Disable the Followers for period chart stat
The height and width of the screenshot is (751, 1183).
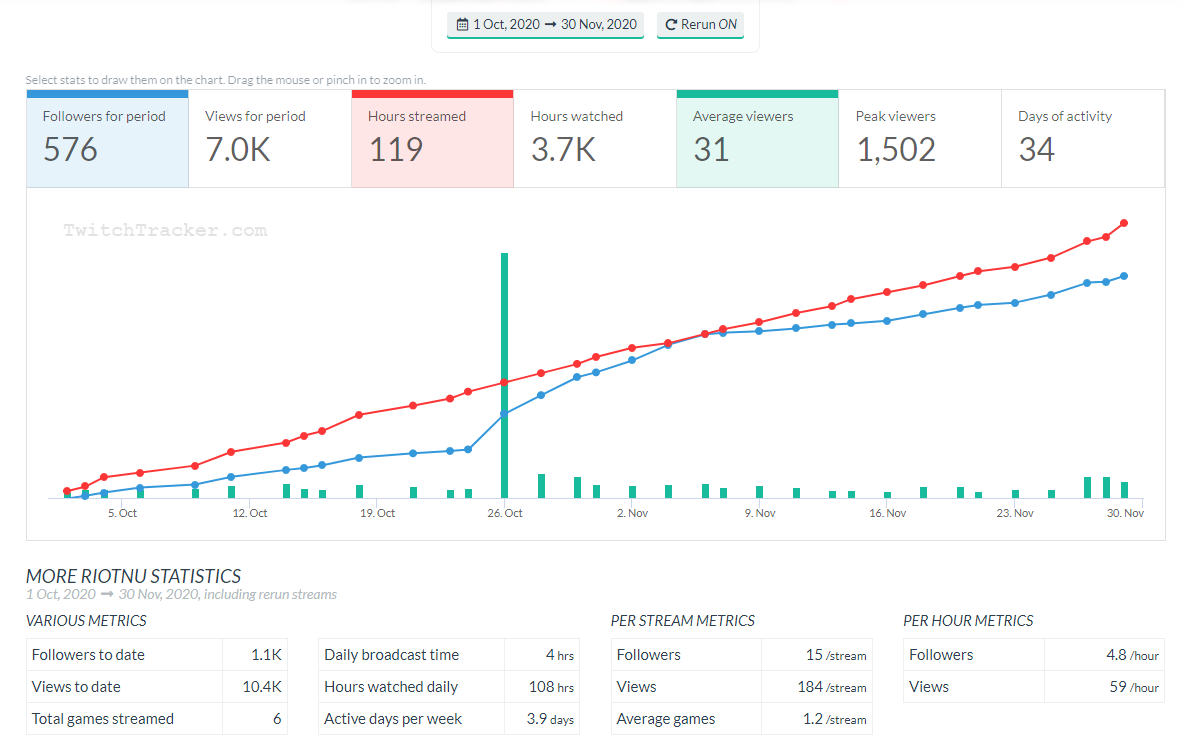107,138
